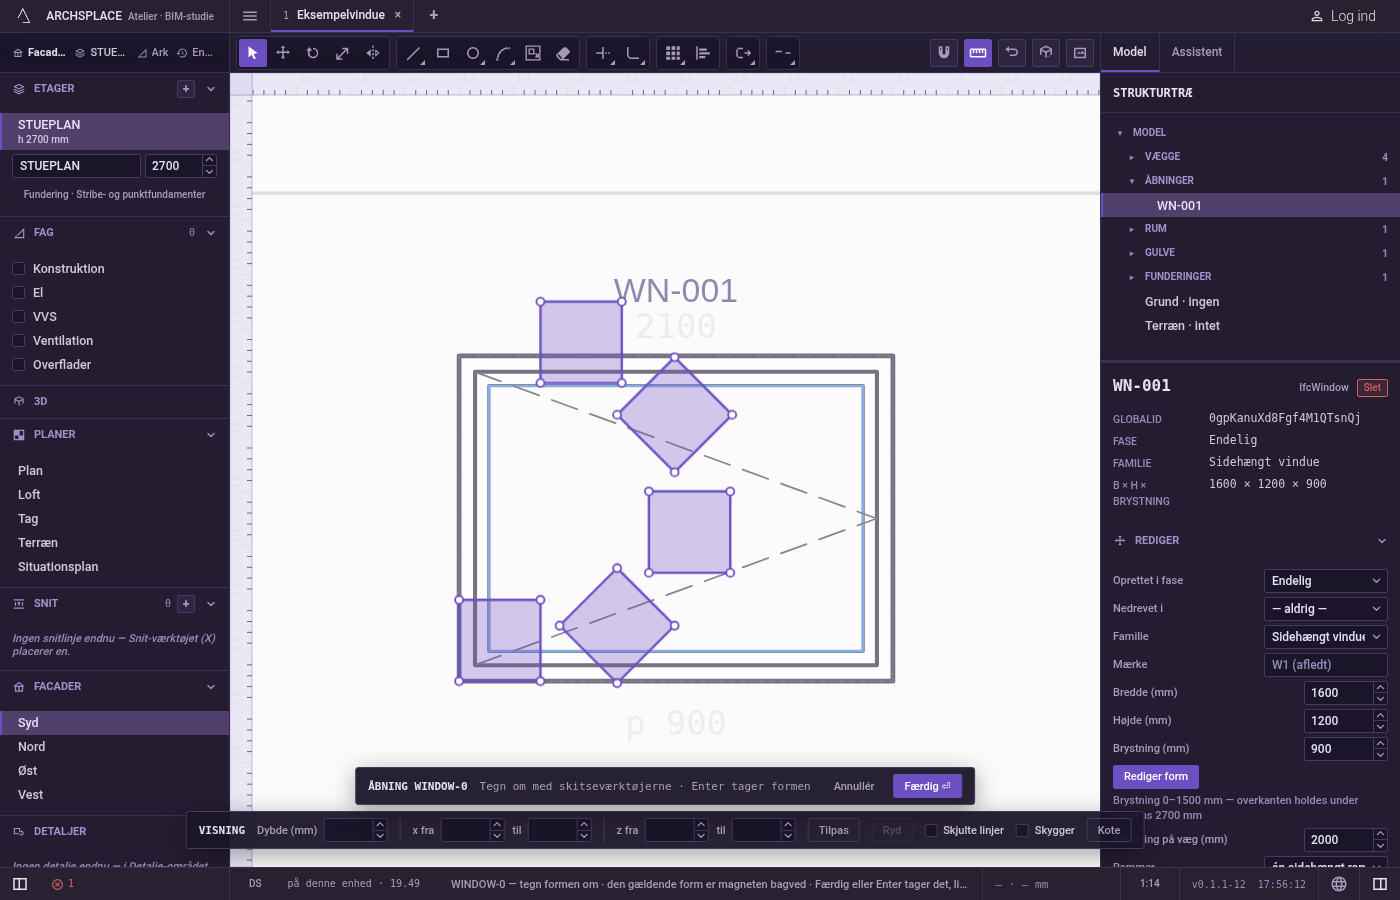1400x900 pixels.
Task: Click the Rediger form button
Action: coord(1156,777)
